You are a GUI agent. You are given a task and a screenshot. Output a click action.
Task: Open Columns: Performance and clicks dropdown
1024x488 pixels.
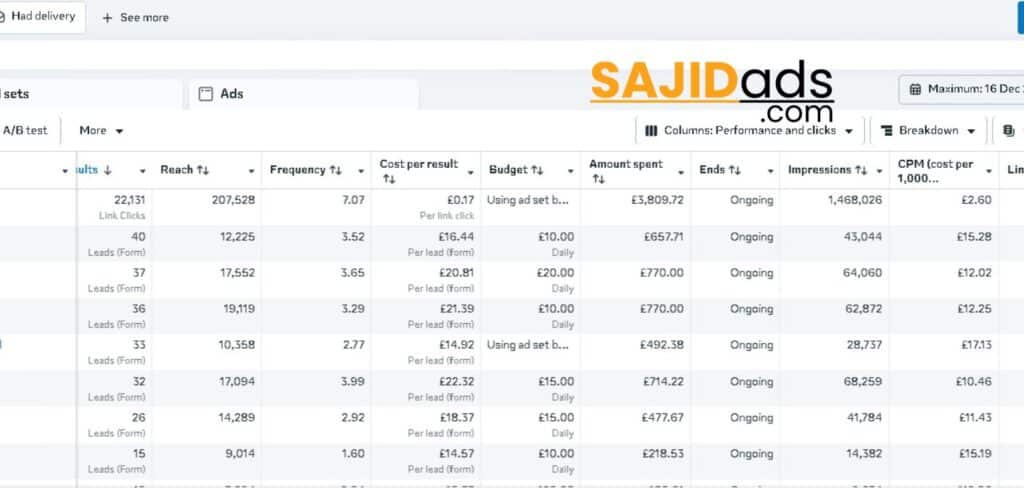(x=750, y=130)
